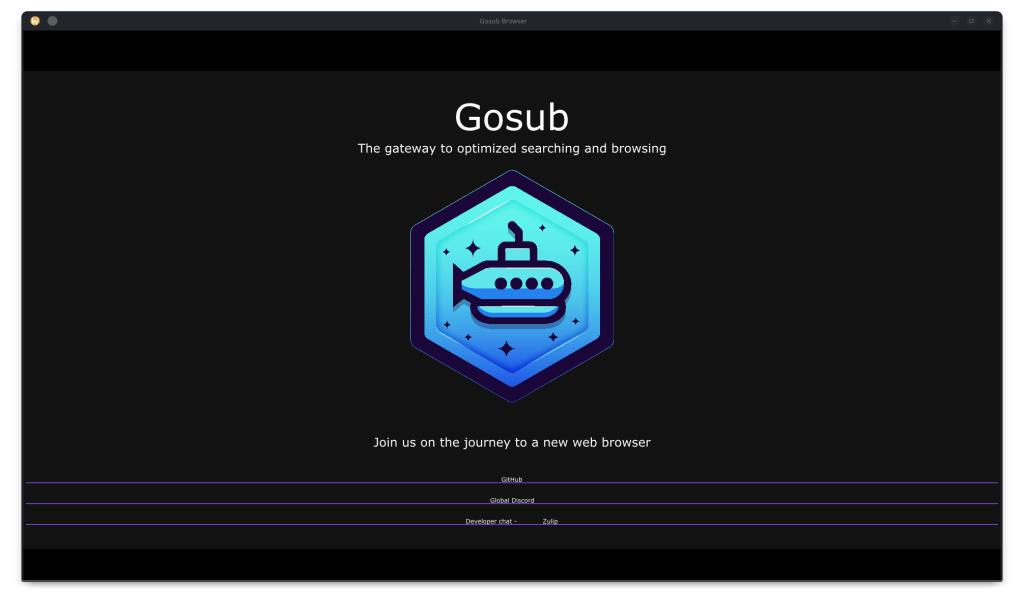Click the black header bar above the page

pyautogui.click(x=511, y=50)
